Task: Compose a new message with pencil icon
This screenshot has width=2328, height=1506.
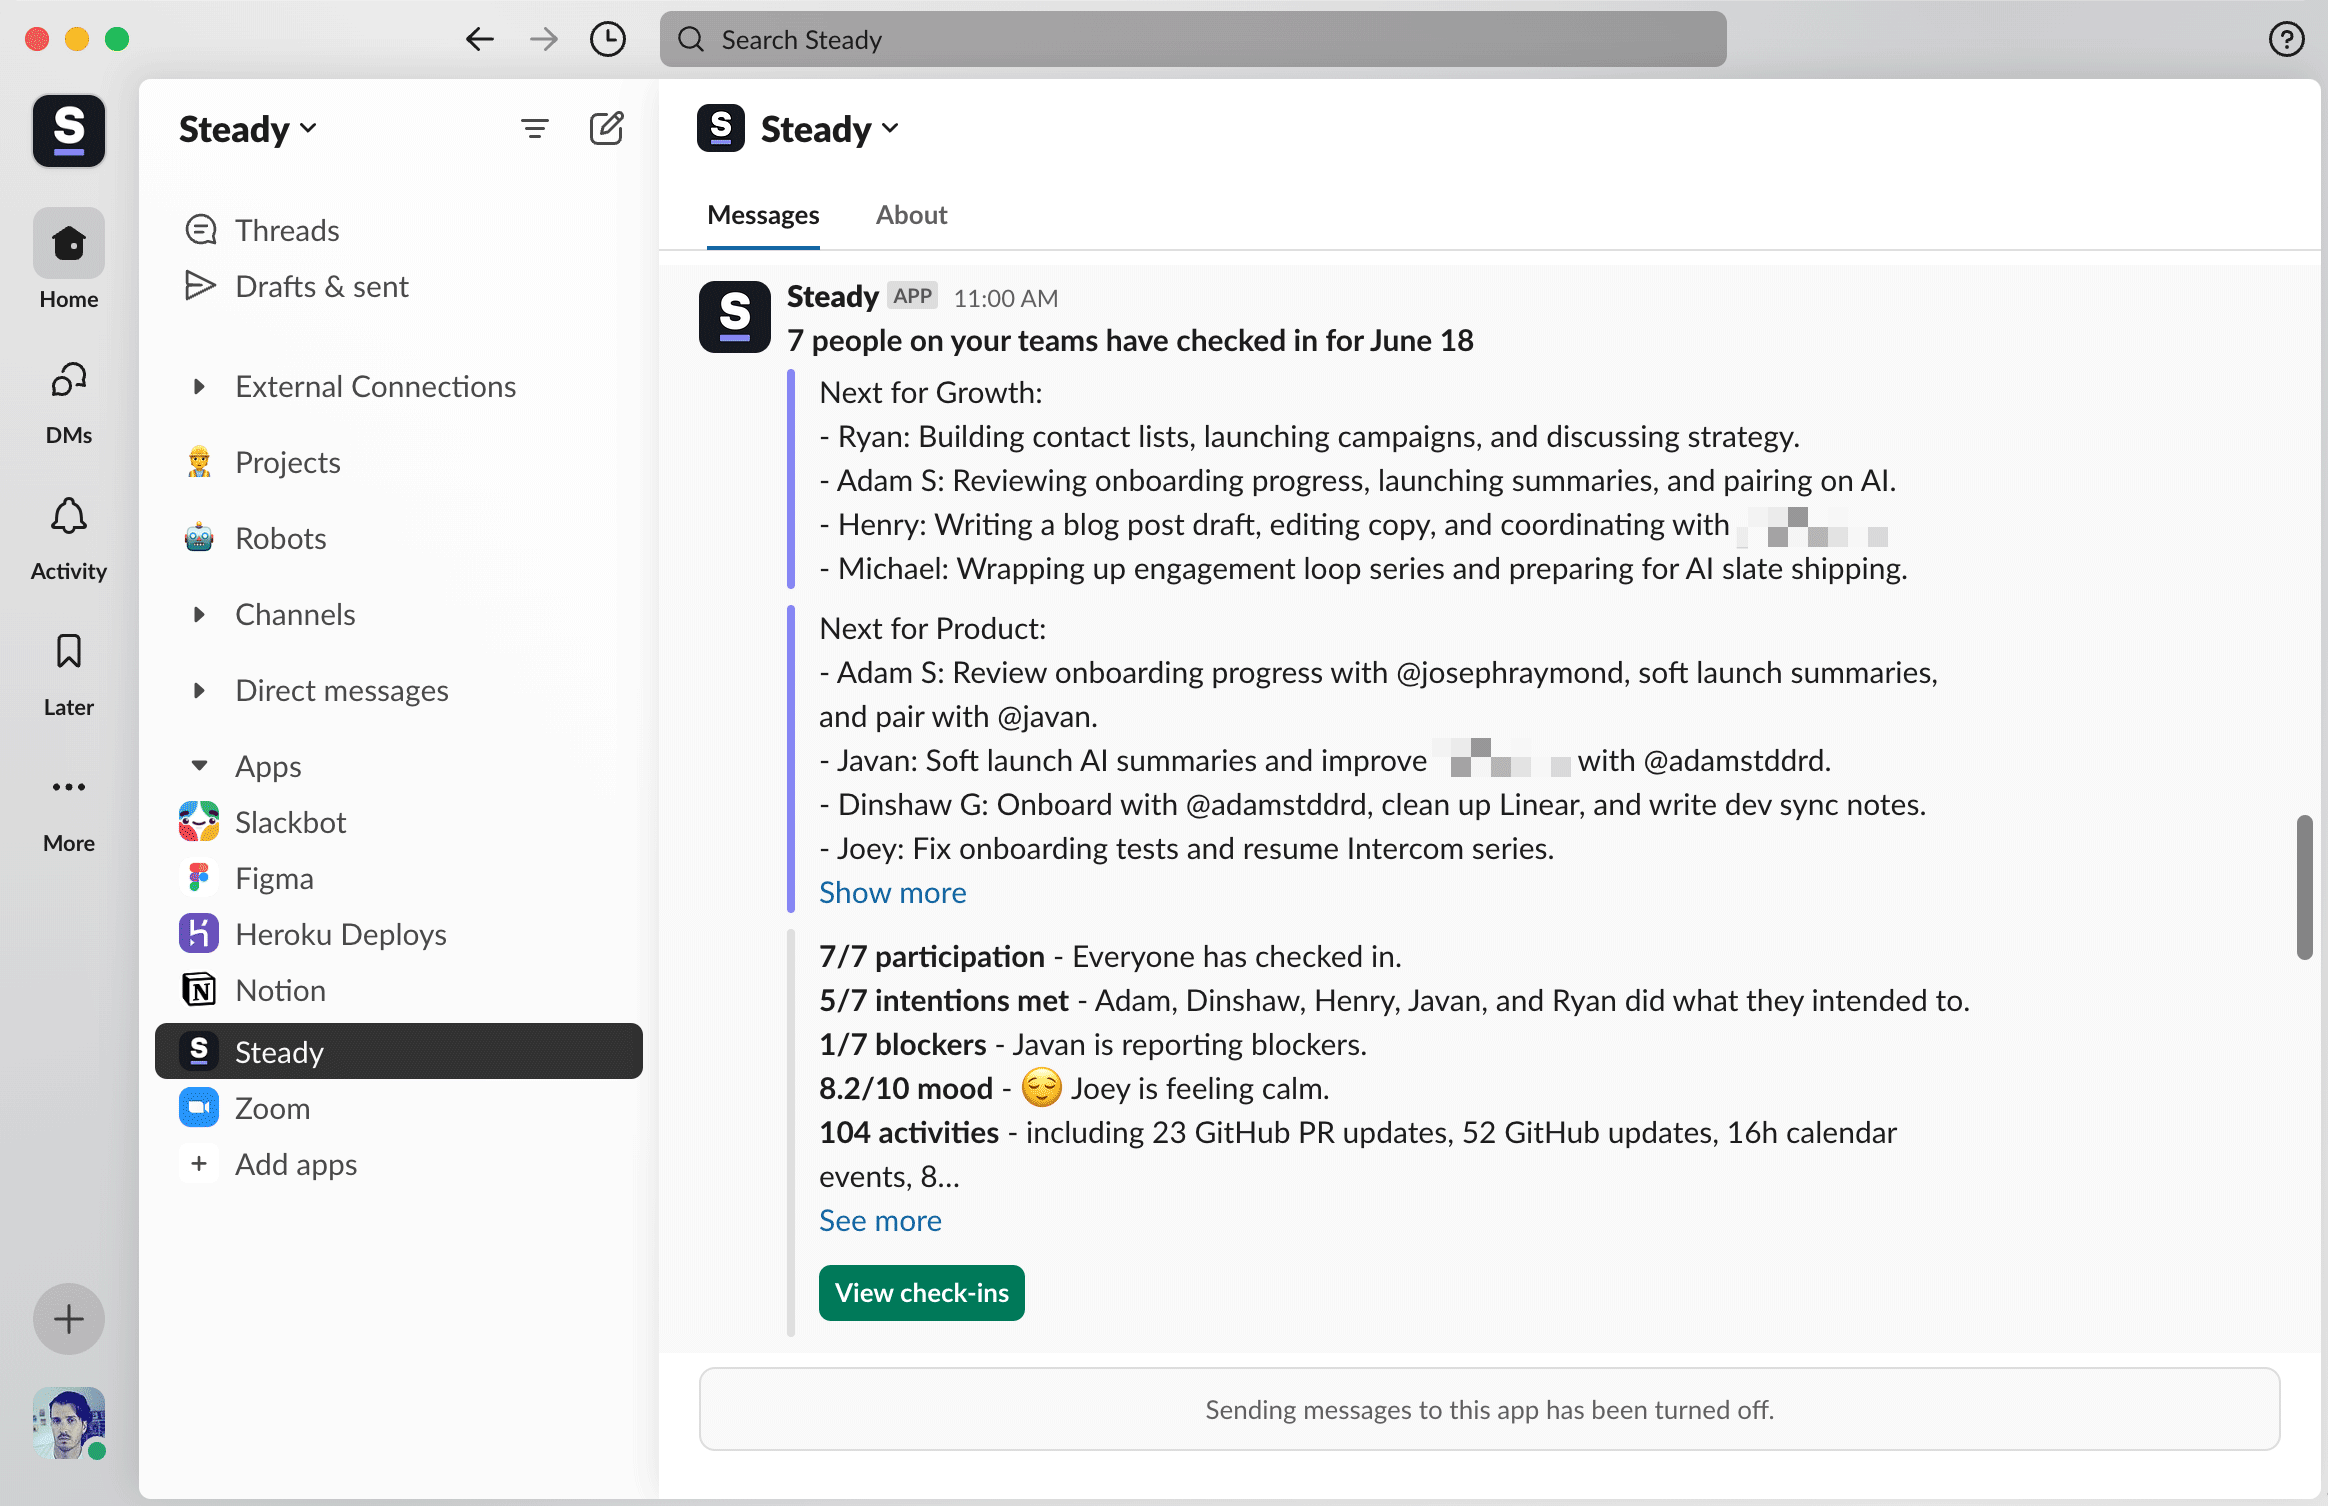Action: click(x=607, y=129)
